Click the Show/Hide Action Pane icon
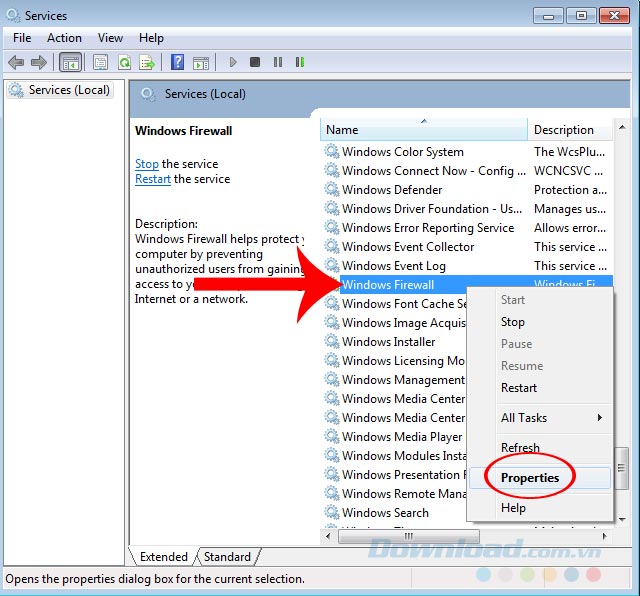Image resolution: width=640 pixels, height=596 pixels. point(201,62)
